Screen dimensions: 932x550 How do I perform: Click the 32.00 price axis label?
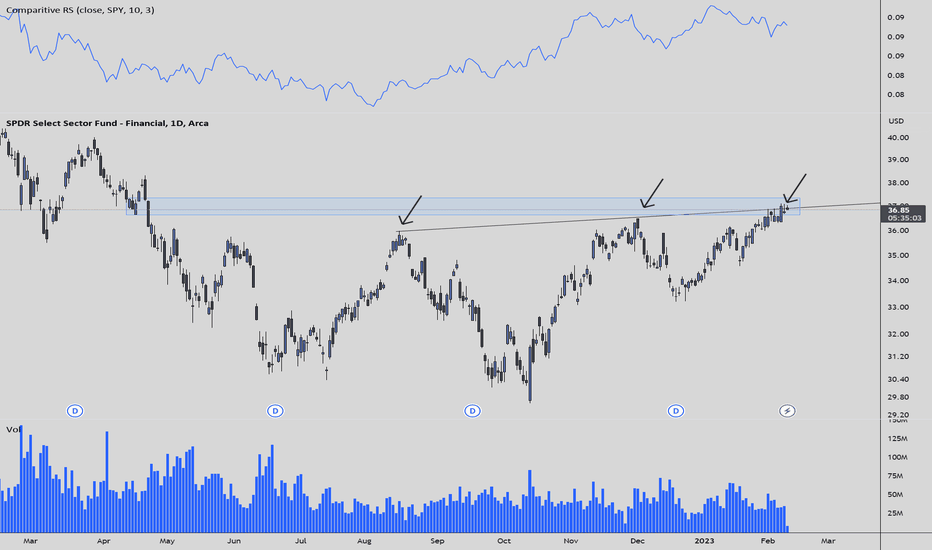[898, 334]
